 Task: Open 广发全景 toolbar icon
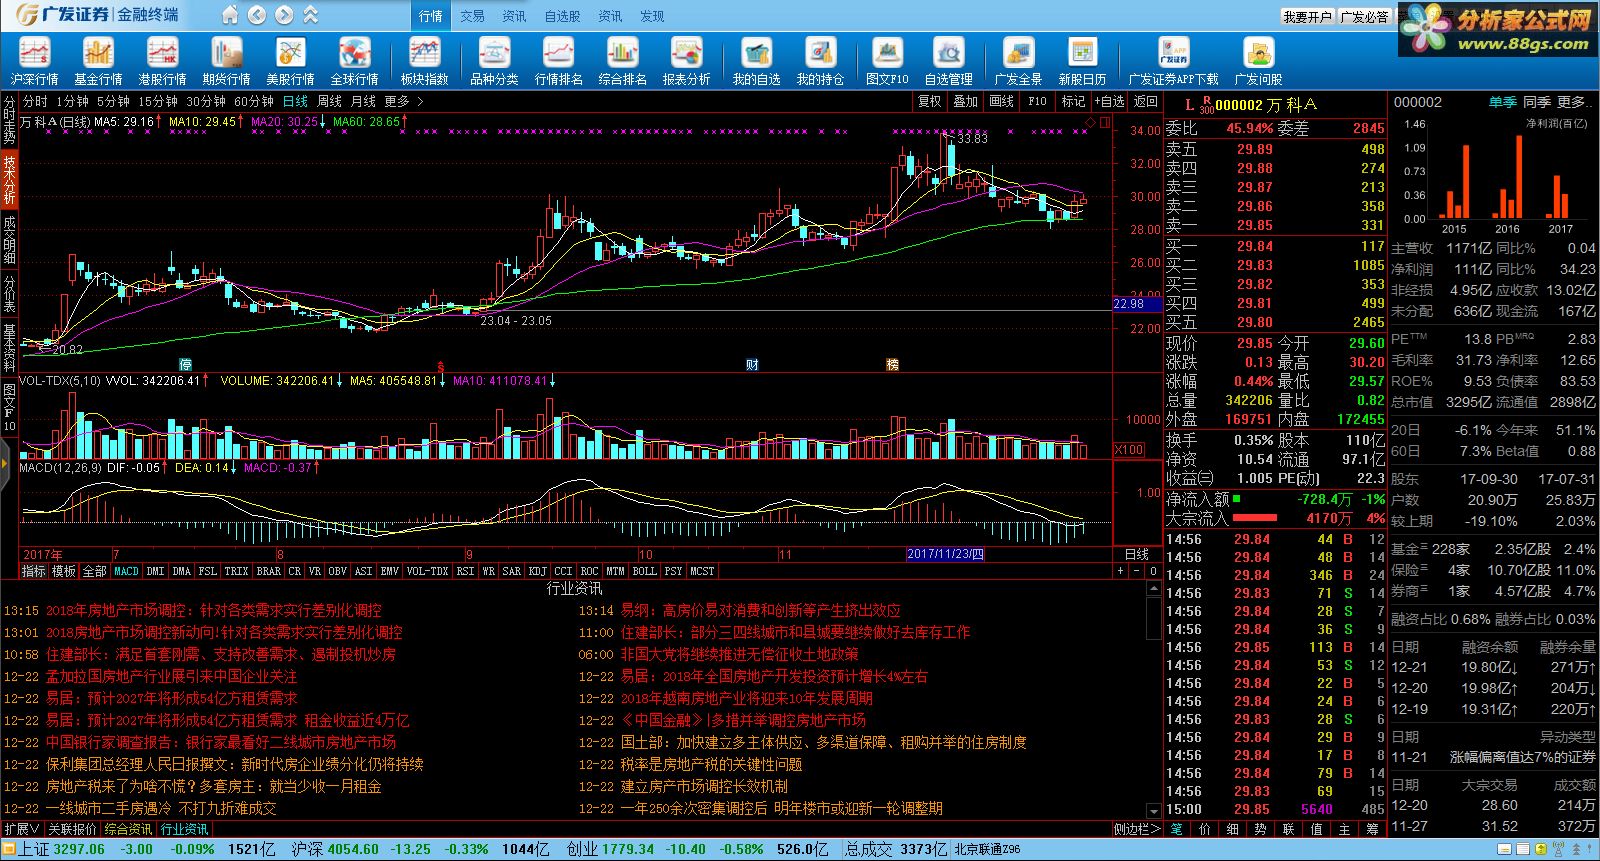(x=1018, y=62)
